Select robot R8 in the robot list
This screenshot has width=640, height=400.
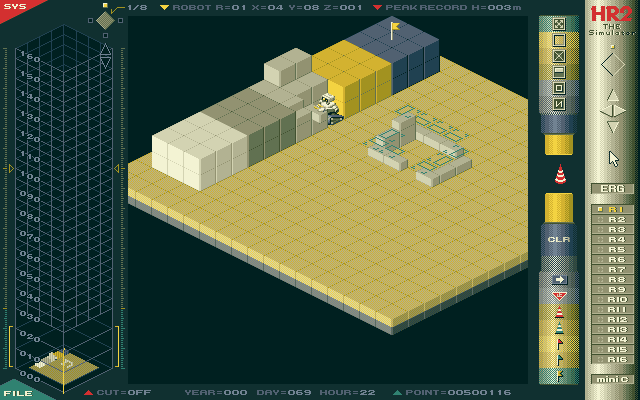pos(614,279)
